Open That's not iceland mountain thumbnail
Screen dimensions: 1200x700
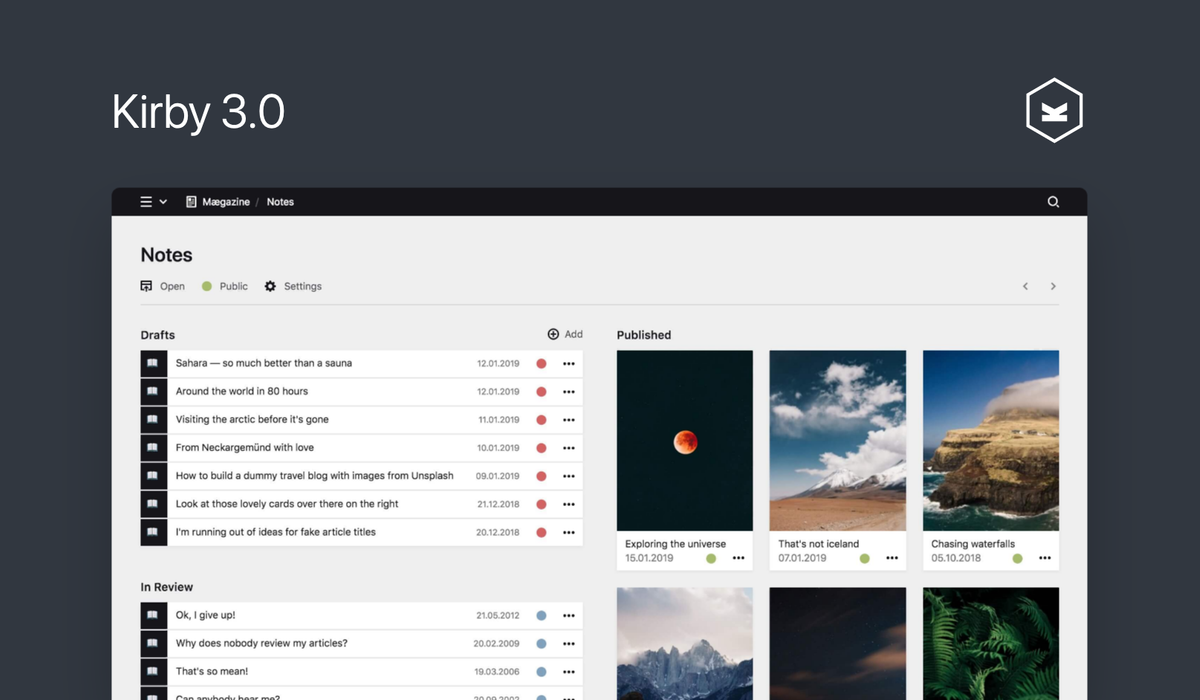838,440
